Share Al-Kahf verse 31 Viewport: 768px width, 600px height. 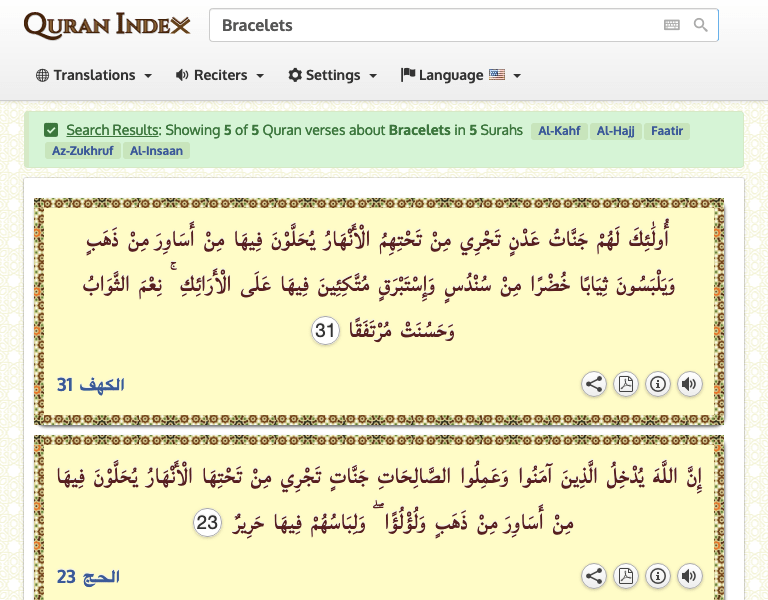[x=594, y=384]
